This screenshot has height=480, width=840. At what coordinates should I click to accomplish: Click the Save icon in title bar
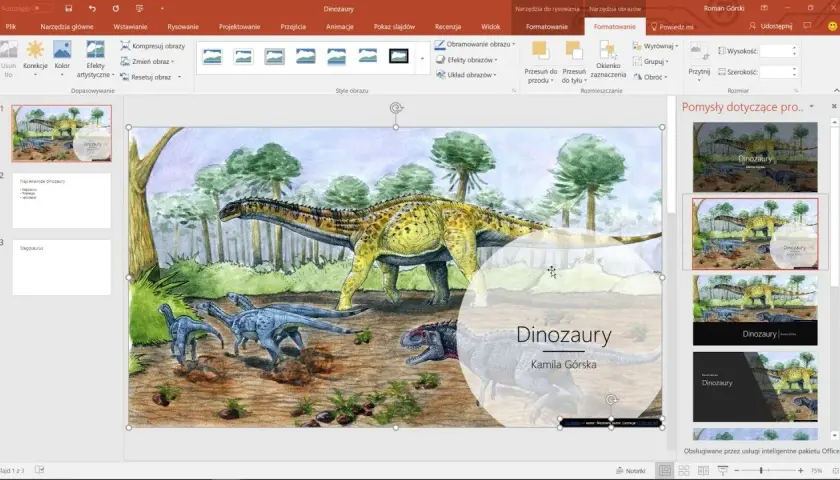(x=69, y=9)
